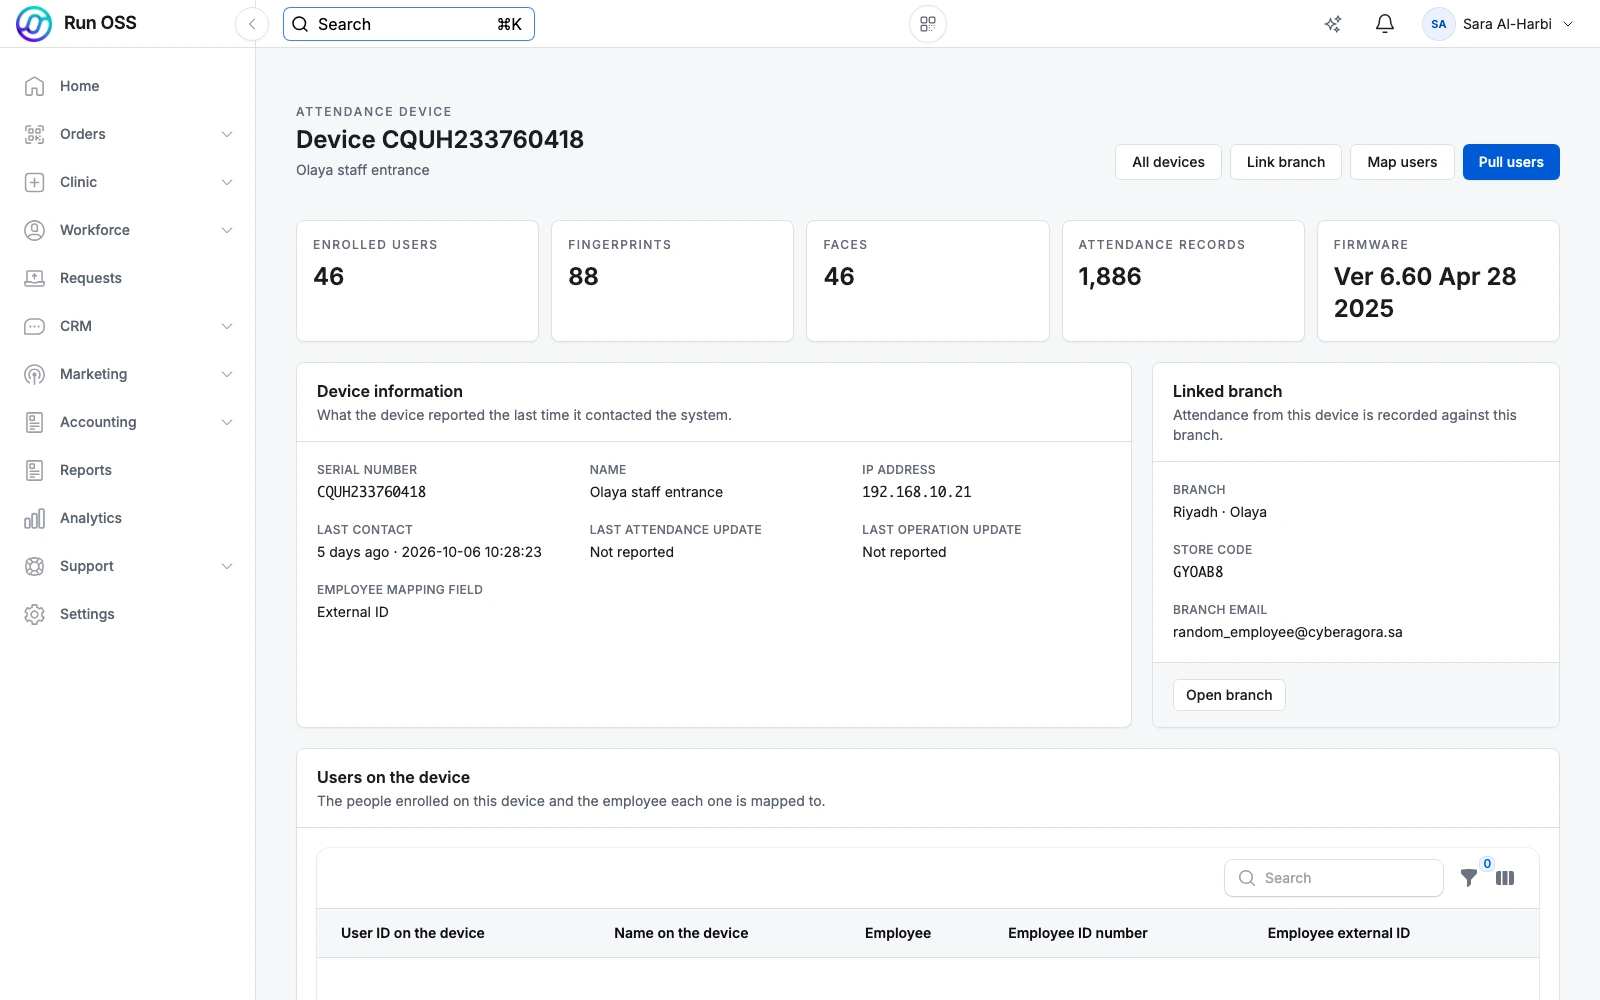
Task: Click the last contact timestamp 2026-10-06 10:28:23
Action: coord(472,552)
